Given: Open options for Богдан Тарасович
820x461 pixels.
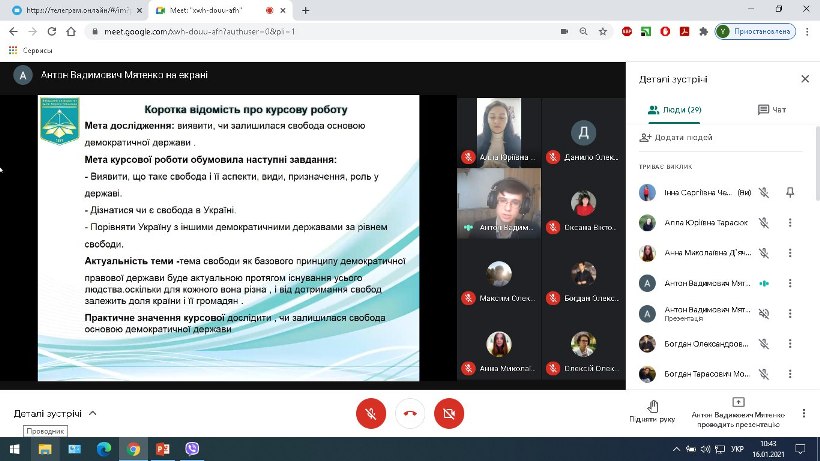Looking at the screenshot, I should (790, 374).
